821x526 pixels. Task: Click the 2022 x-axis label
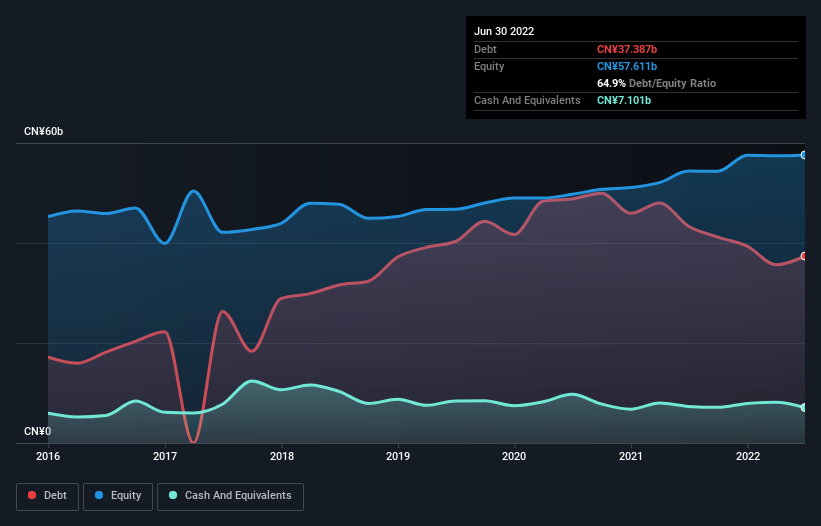[748, 456]
